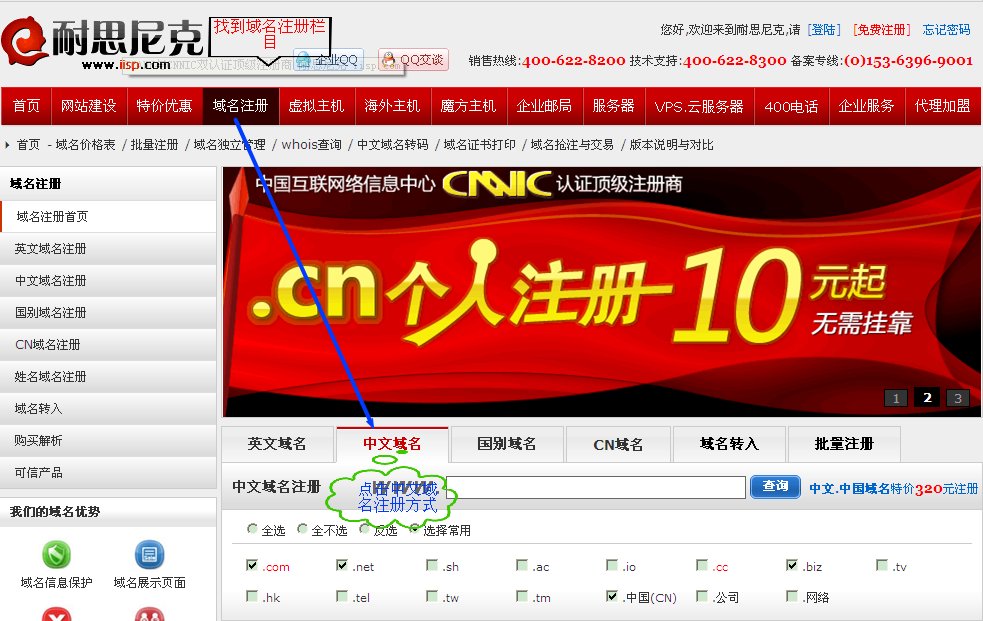Viewport: 983px width, 621px height.
Task: Select the 全选 radio button
Action: pyautogui.click(x=252, y=529)
